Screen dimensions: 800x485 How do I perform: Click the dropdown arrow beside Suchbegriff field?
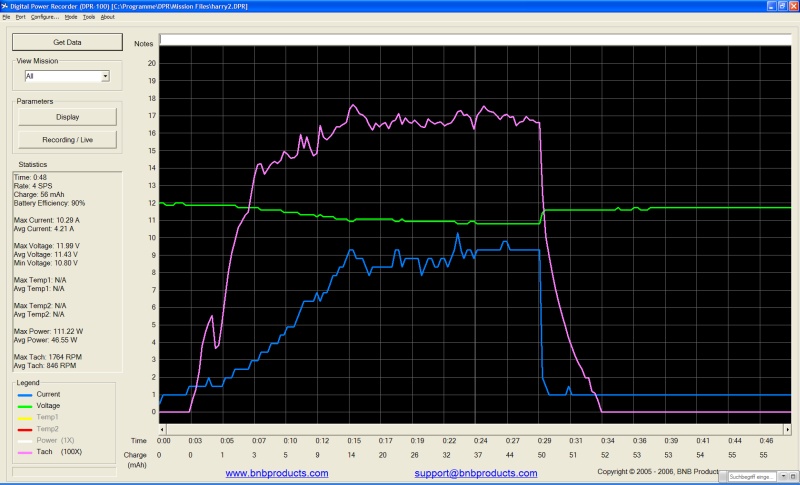pos(784,476)
